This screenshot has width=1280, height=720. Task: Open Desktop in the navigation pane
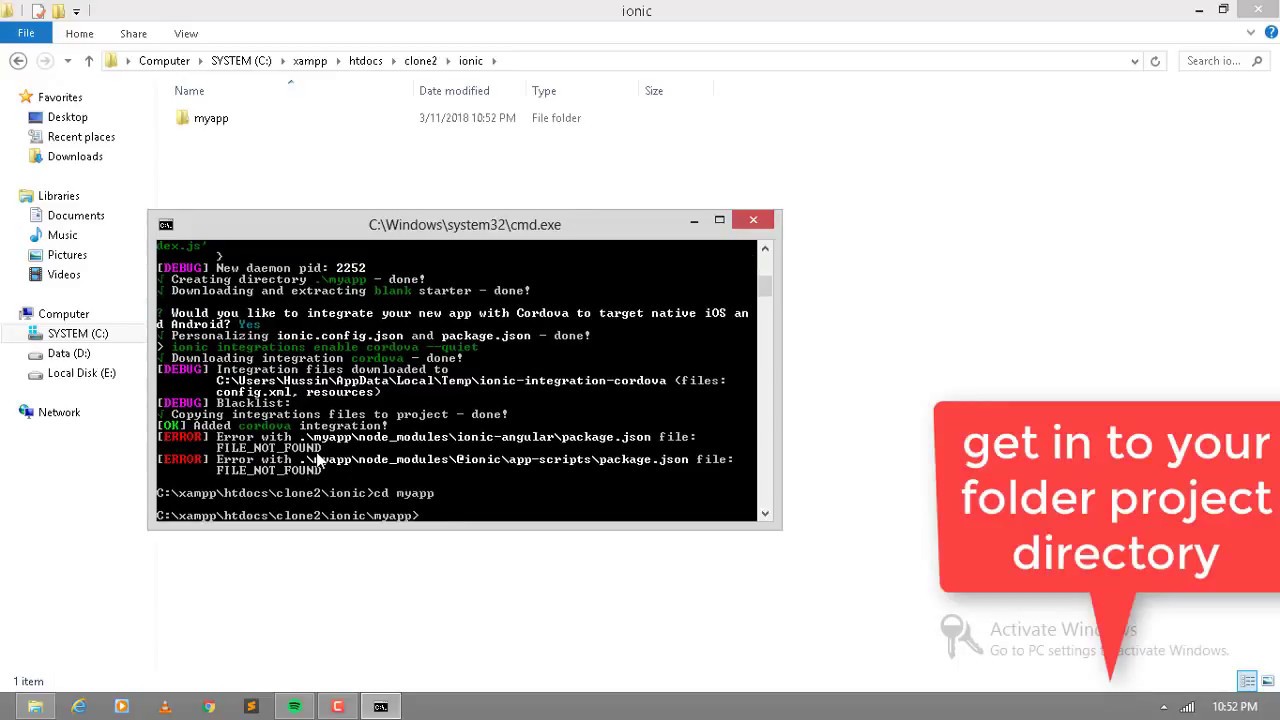pos(67,117)
